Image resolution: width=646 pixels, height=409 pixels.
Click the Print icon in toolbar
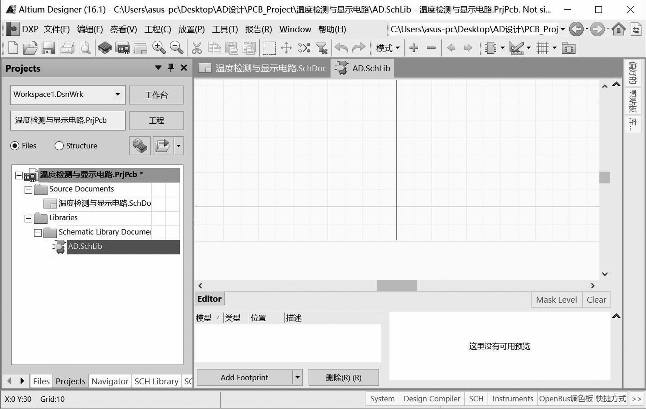[x=67, y=48]
